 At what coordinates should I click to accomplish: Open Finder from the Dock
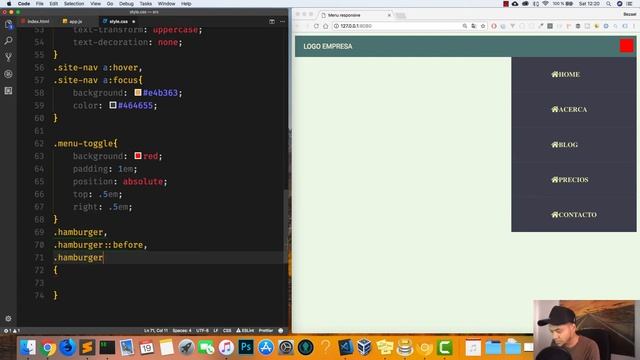pos(28,347)
